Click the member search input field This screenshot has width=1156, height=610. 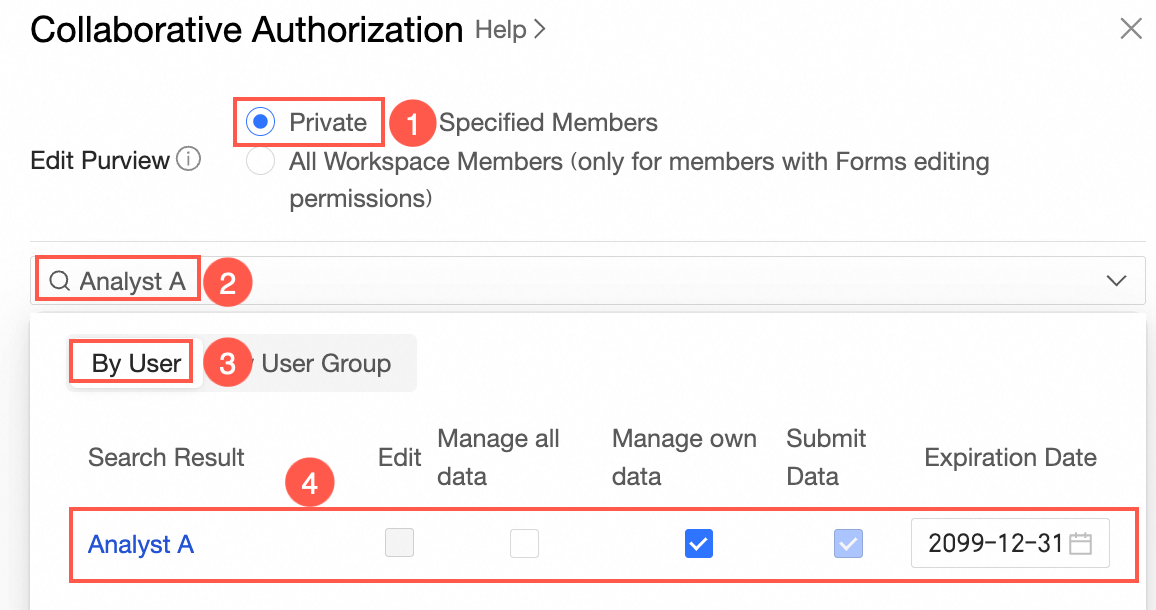coord(600,282)
